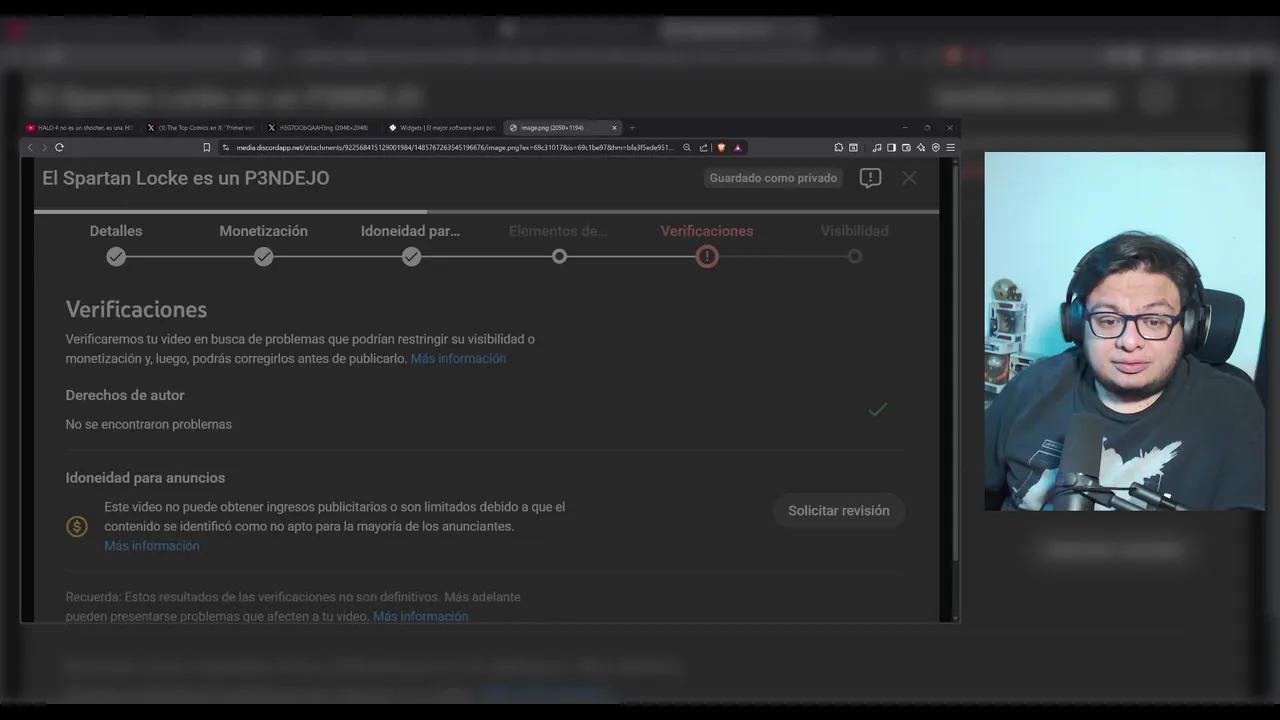
Task: Select the image.png tab
Action: 563,128
